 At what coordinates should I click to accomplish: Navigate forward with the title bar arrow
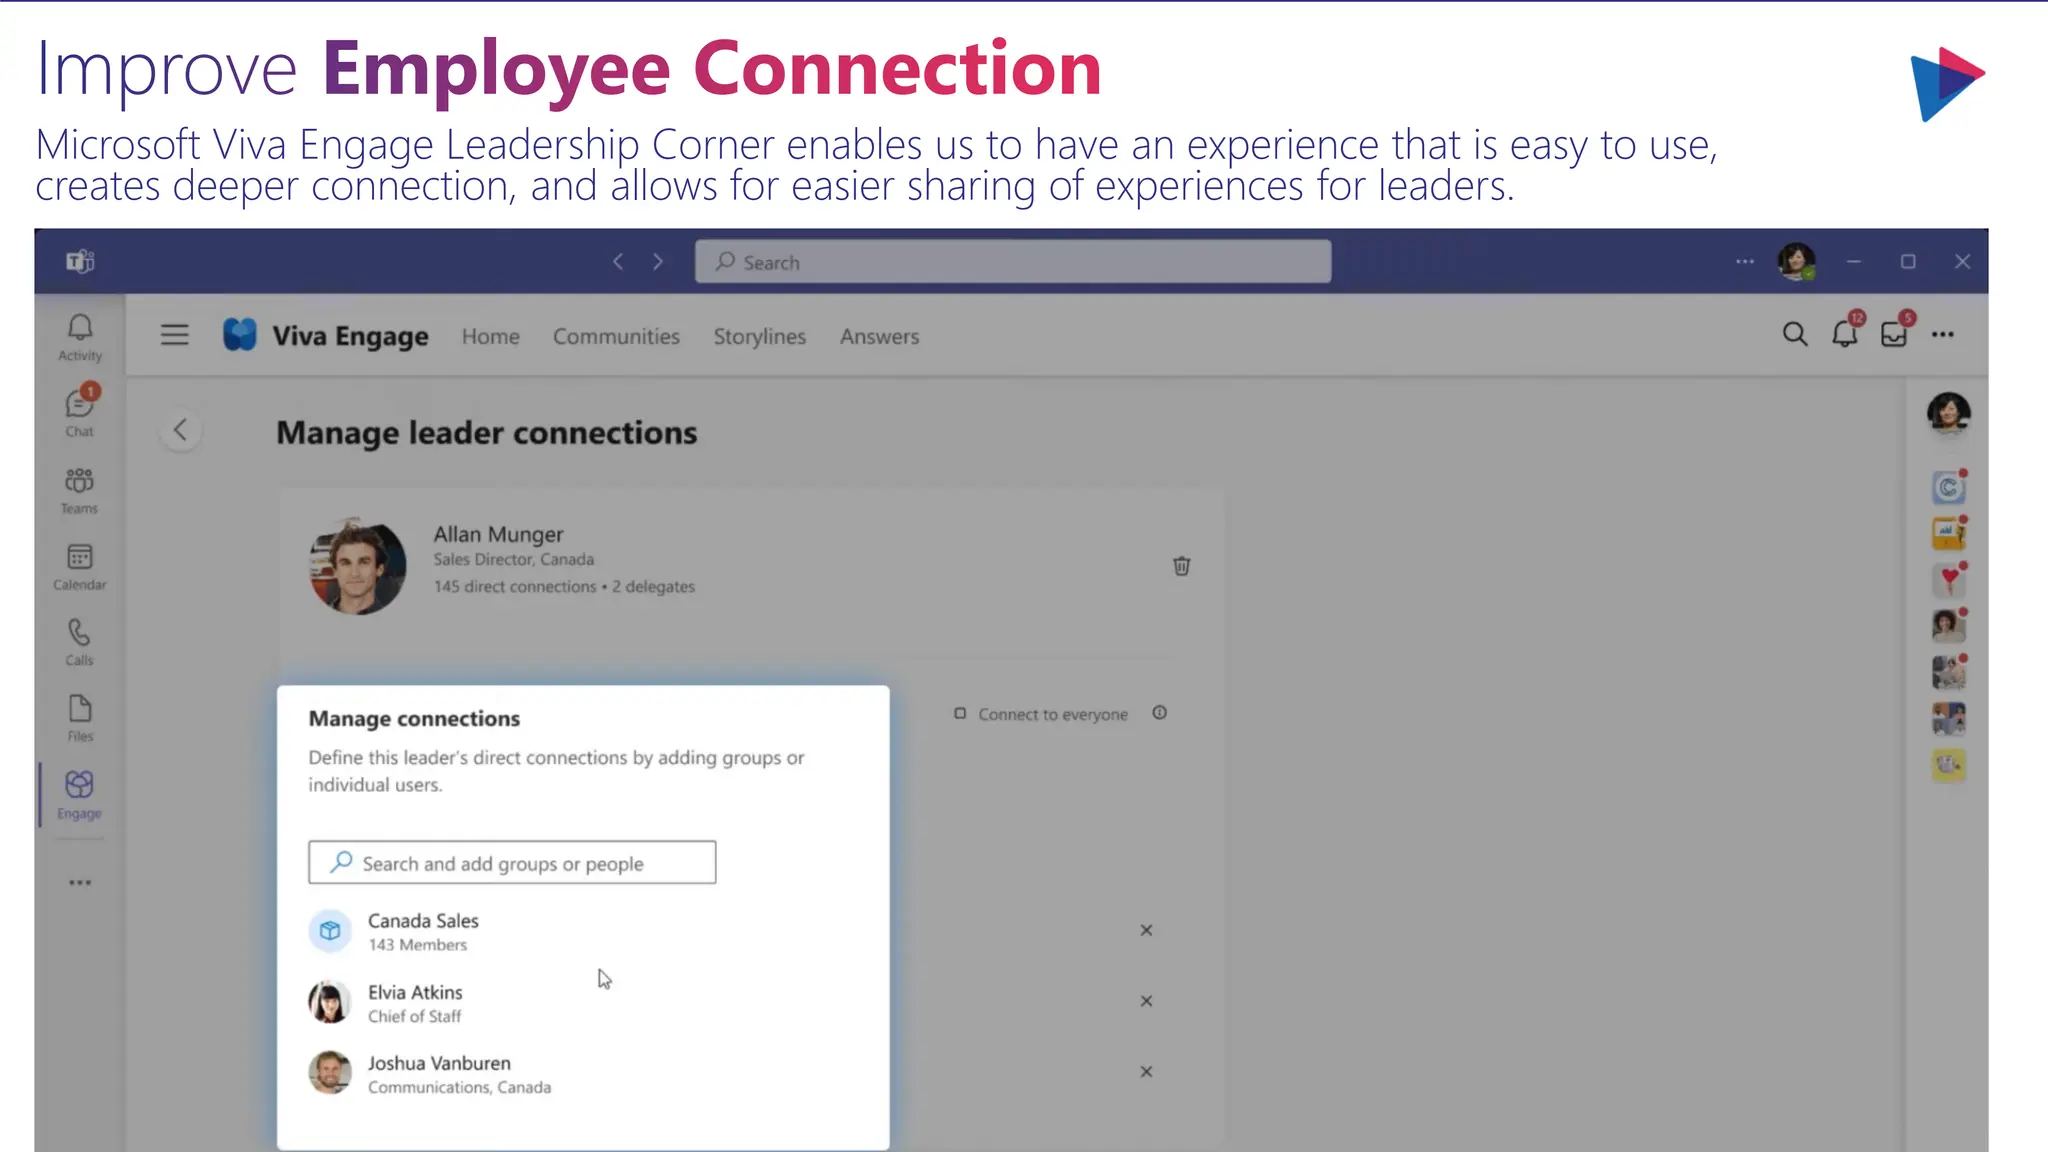[658, 261]
